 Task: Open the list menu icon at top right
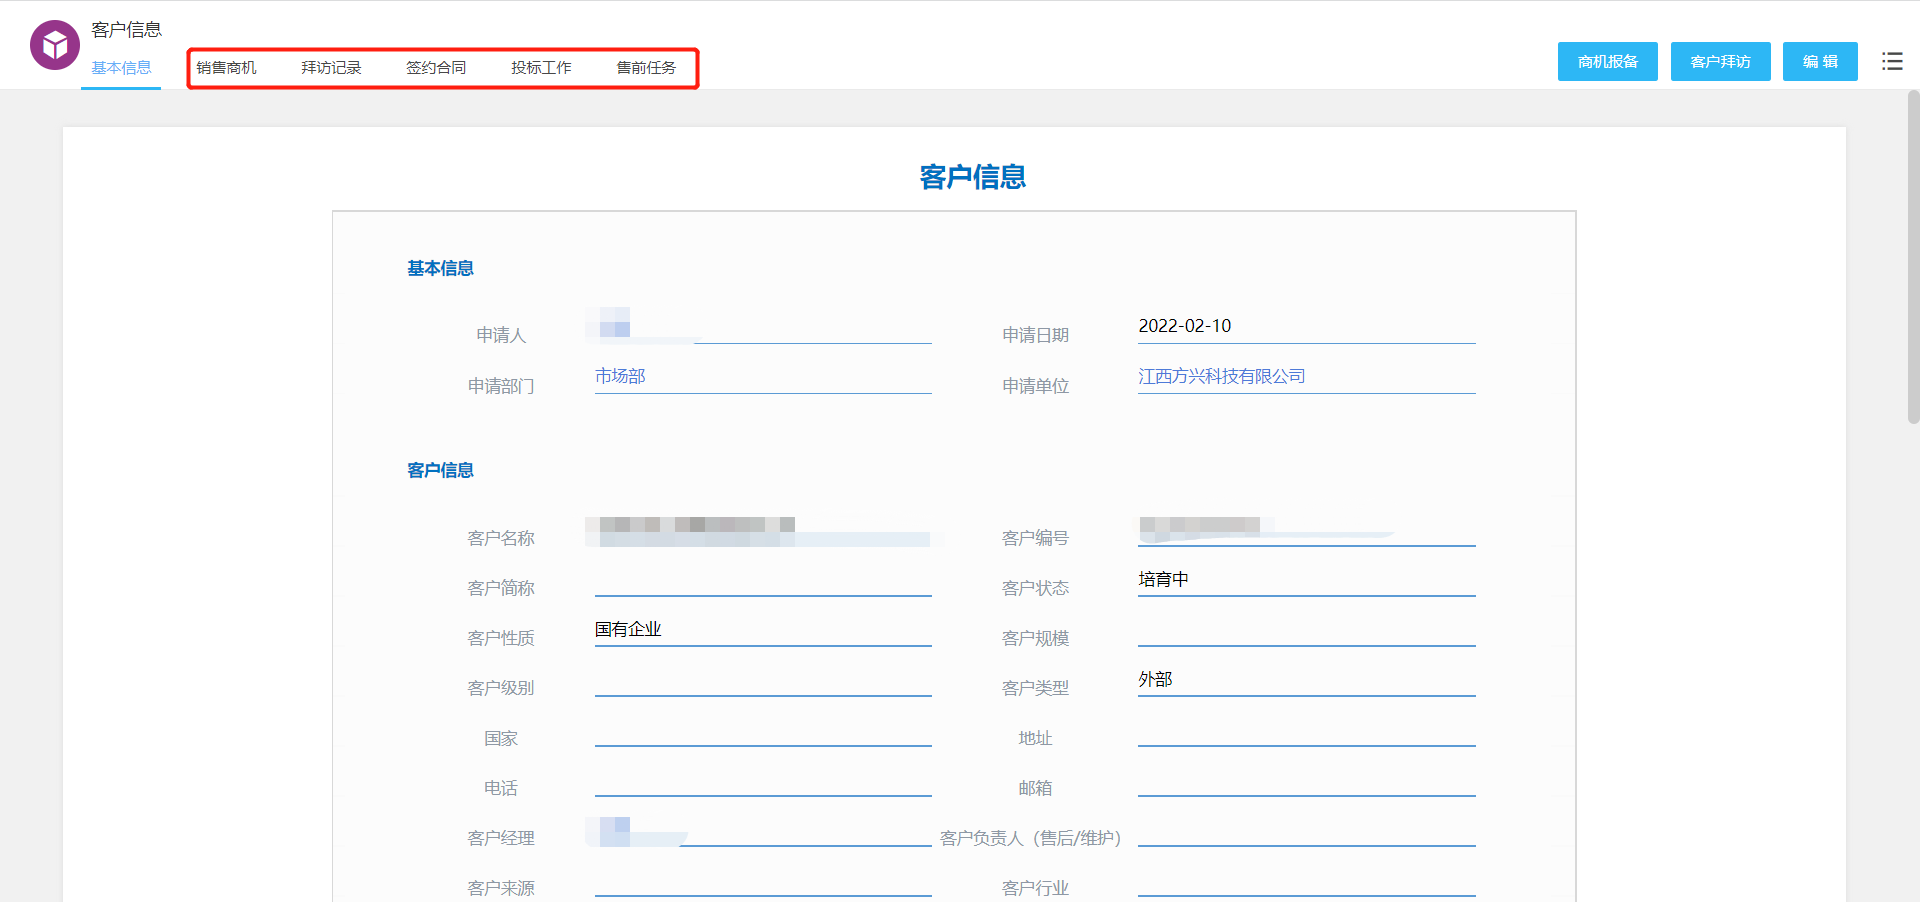point(1892,61)
